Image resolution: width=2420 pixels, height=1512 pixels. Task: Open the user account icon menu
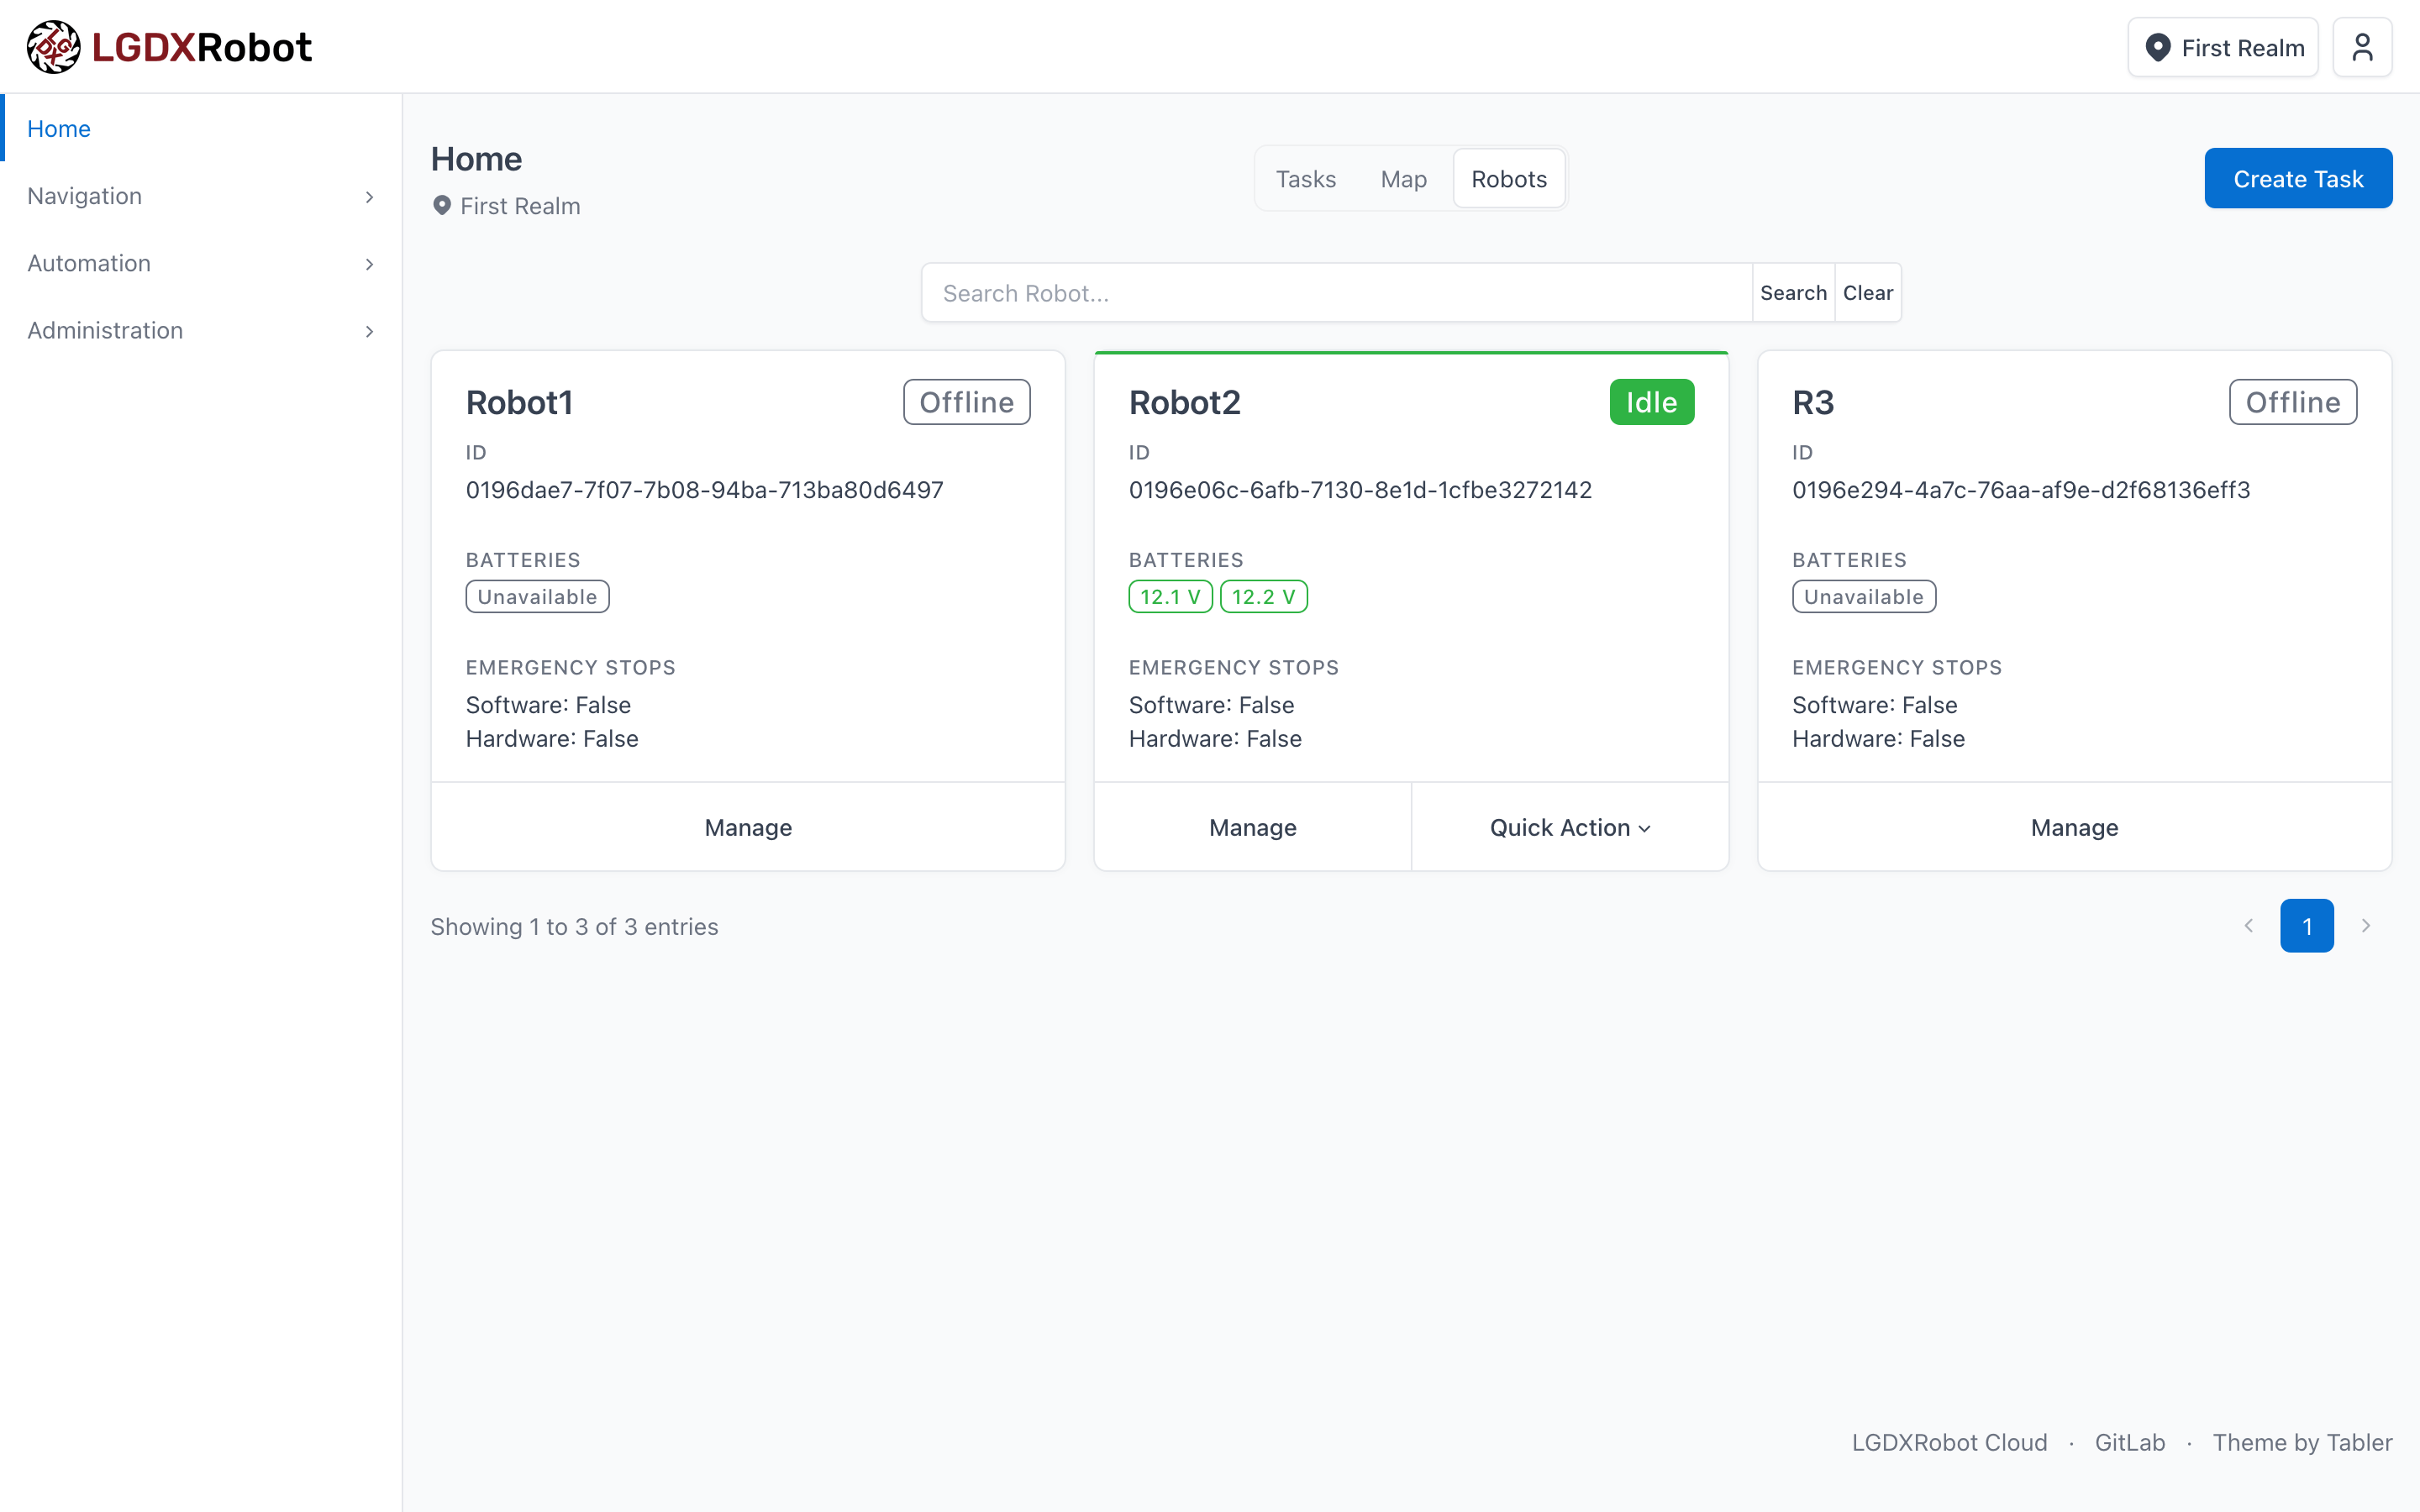pyautogui.click(x=2362, y=47)
